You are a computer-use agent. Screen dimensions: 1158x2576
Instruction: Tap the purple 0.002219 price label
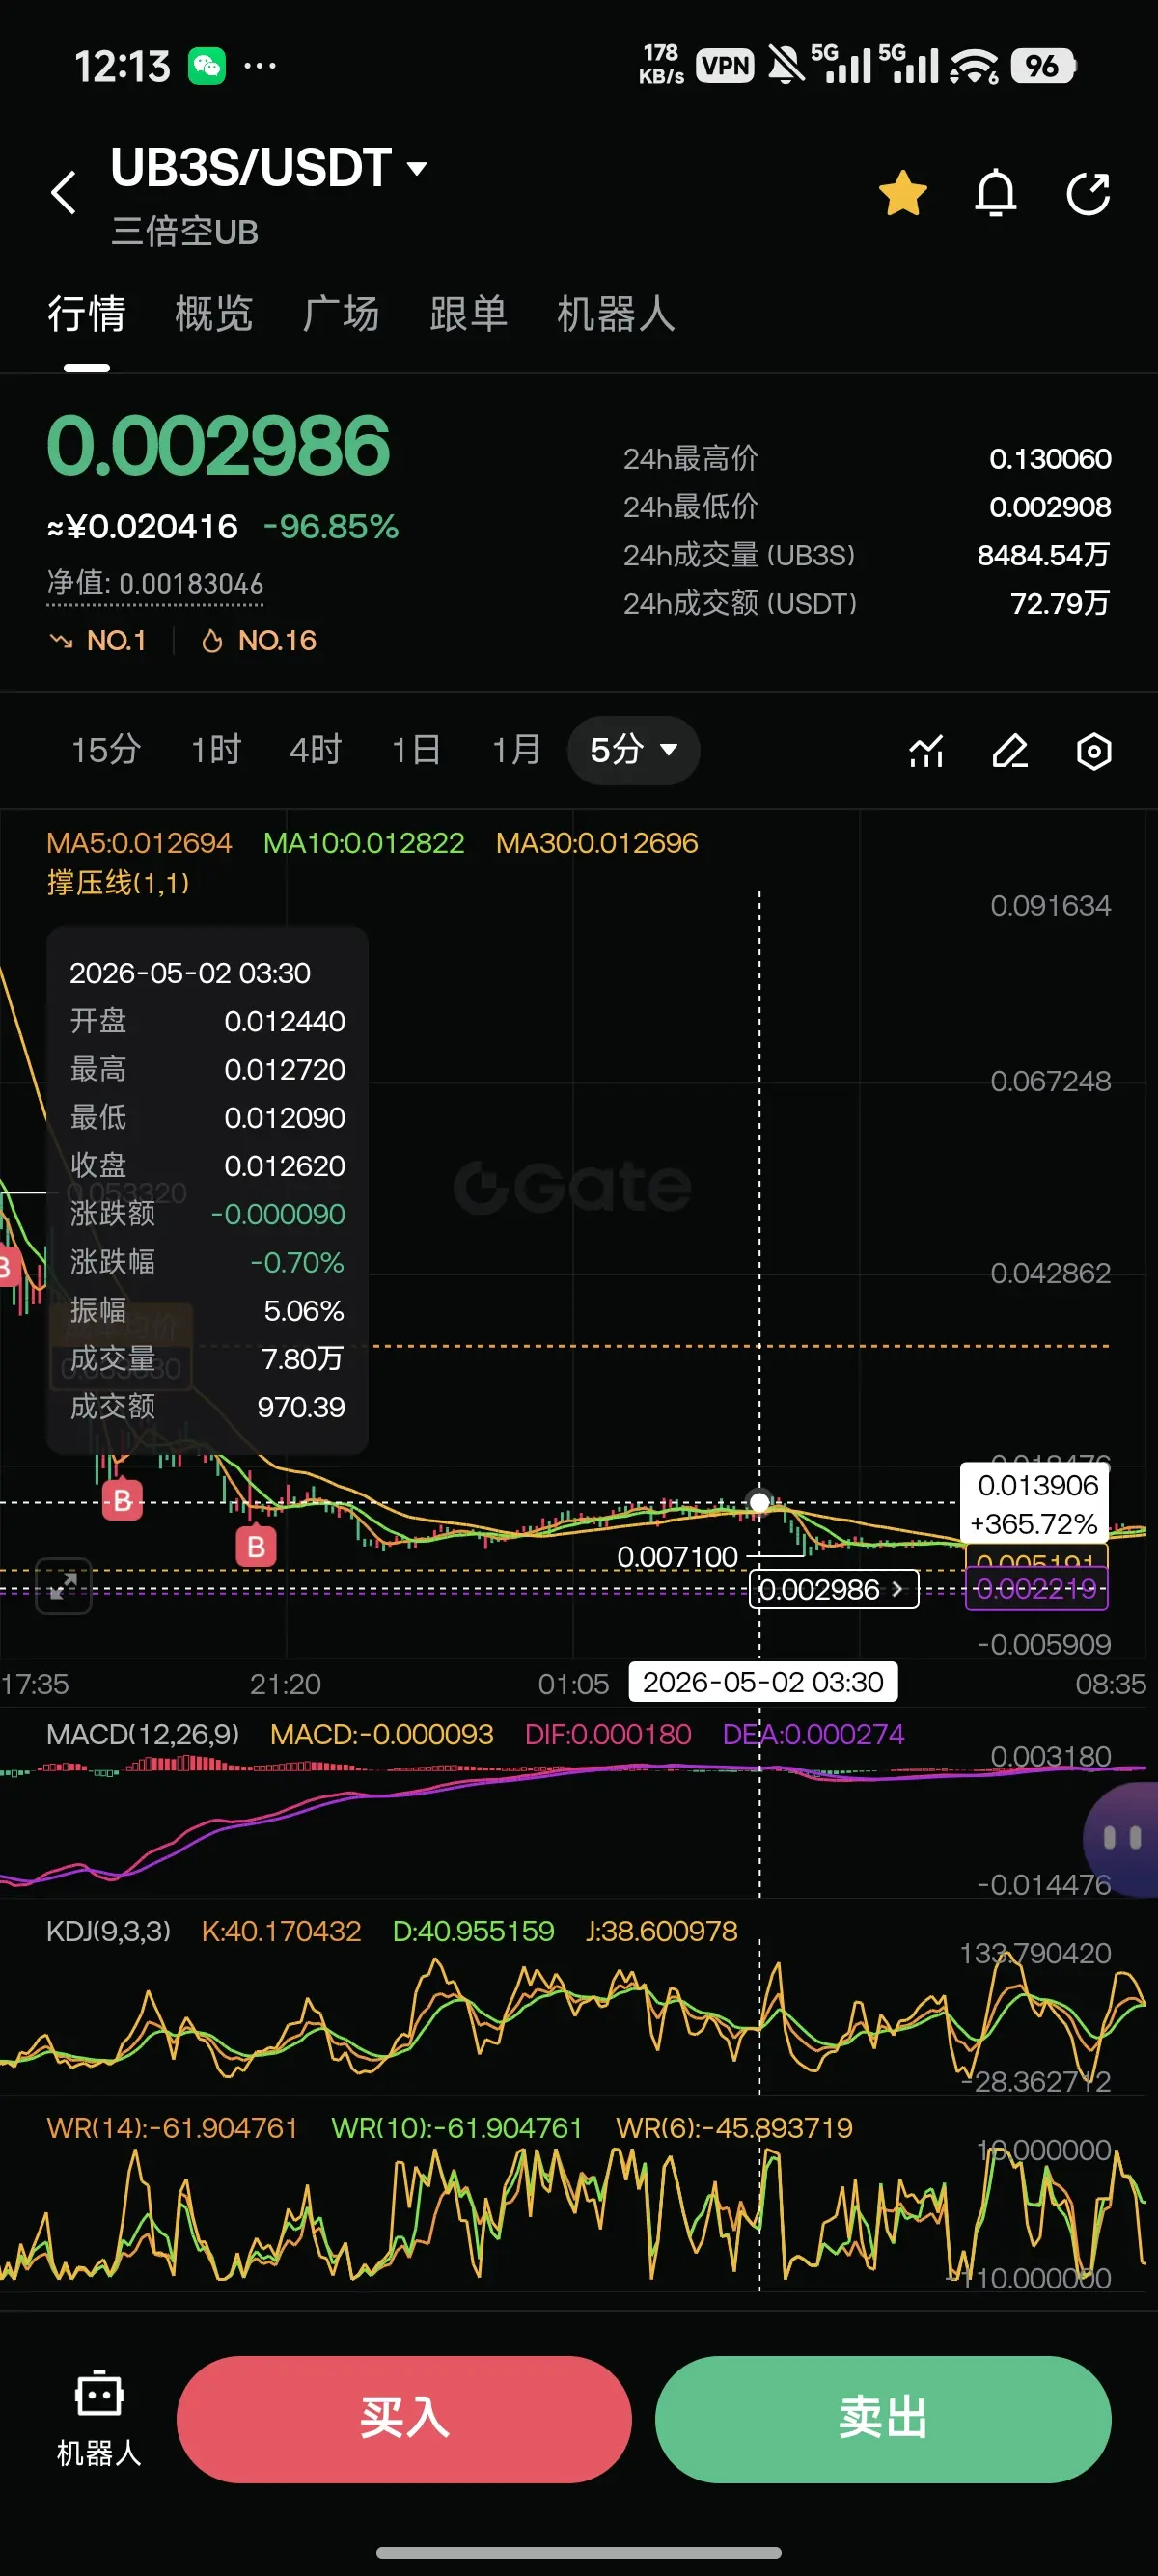point(1036,1589)
